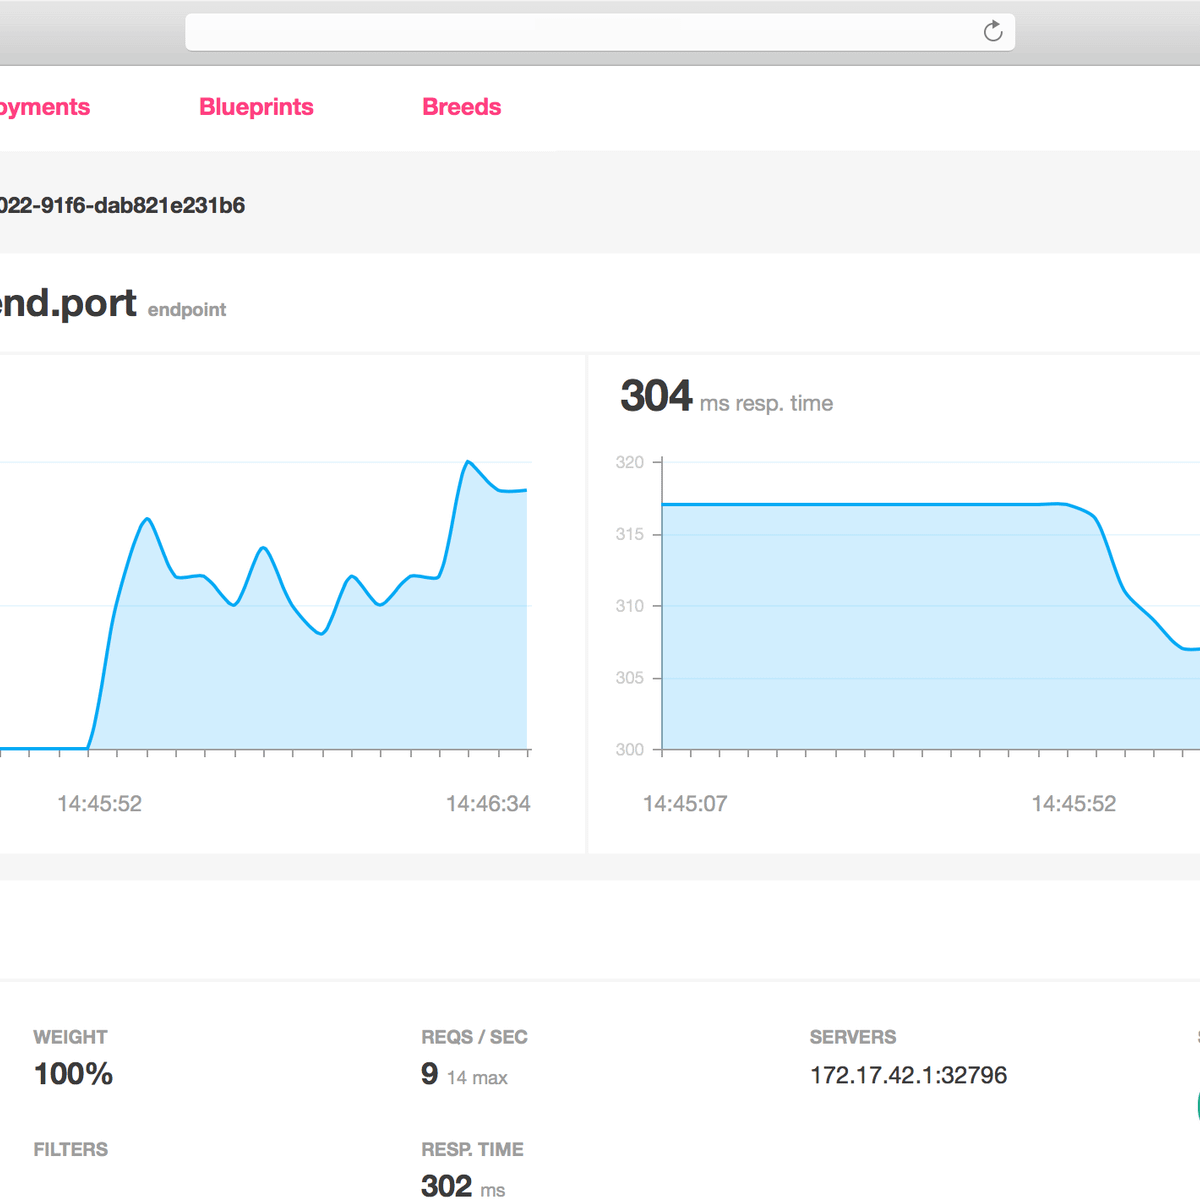Click the browser address bar
The image size is (1200, 1200).
600,32
